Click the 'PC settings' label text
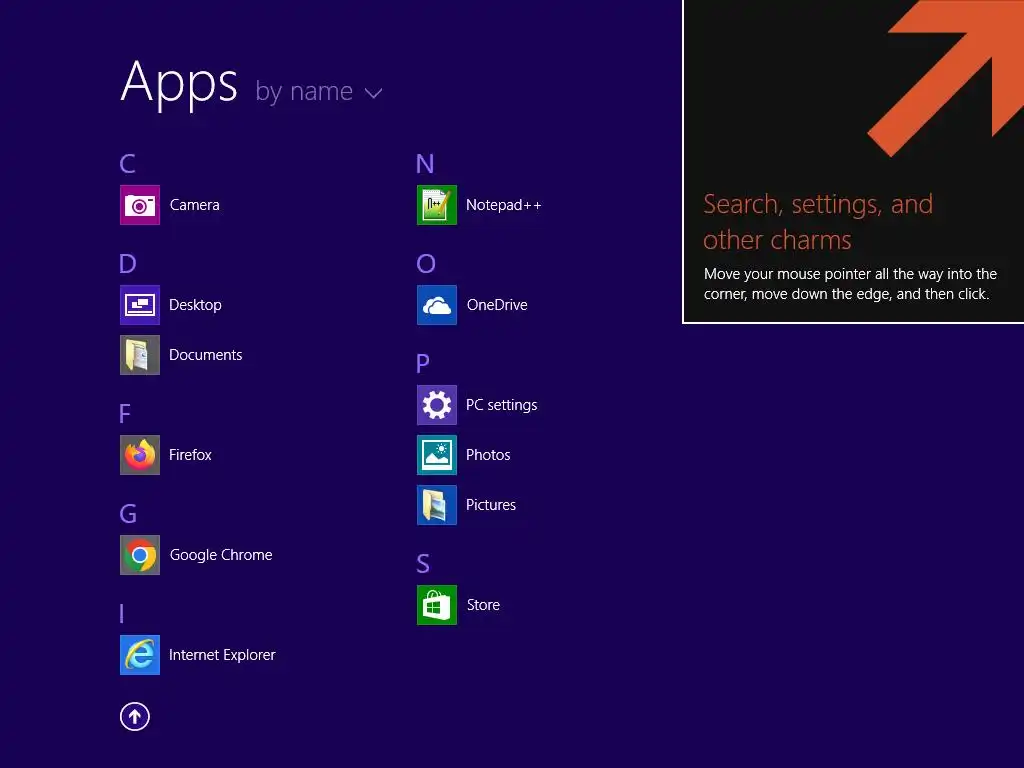 (502, 405)
